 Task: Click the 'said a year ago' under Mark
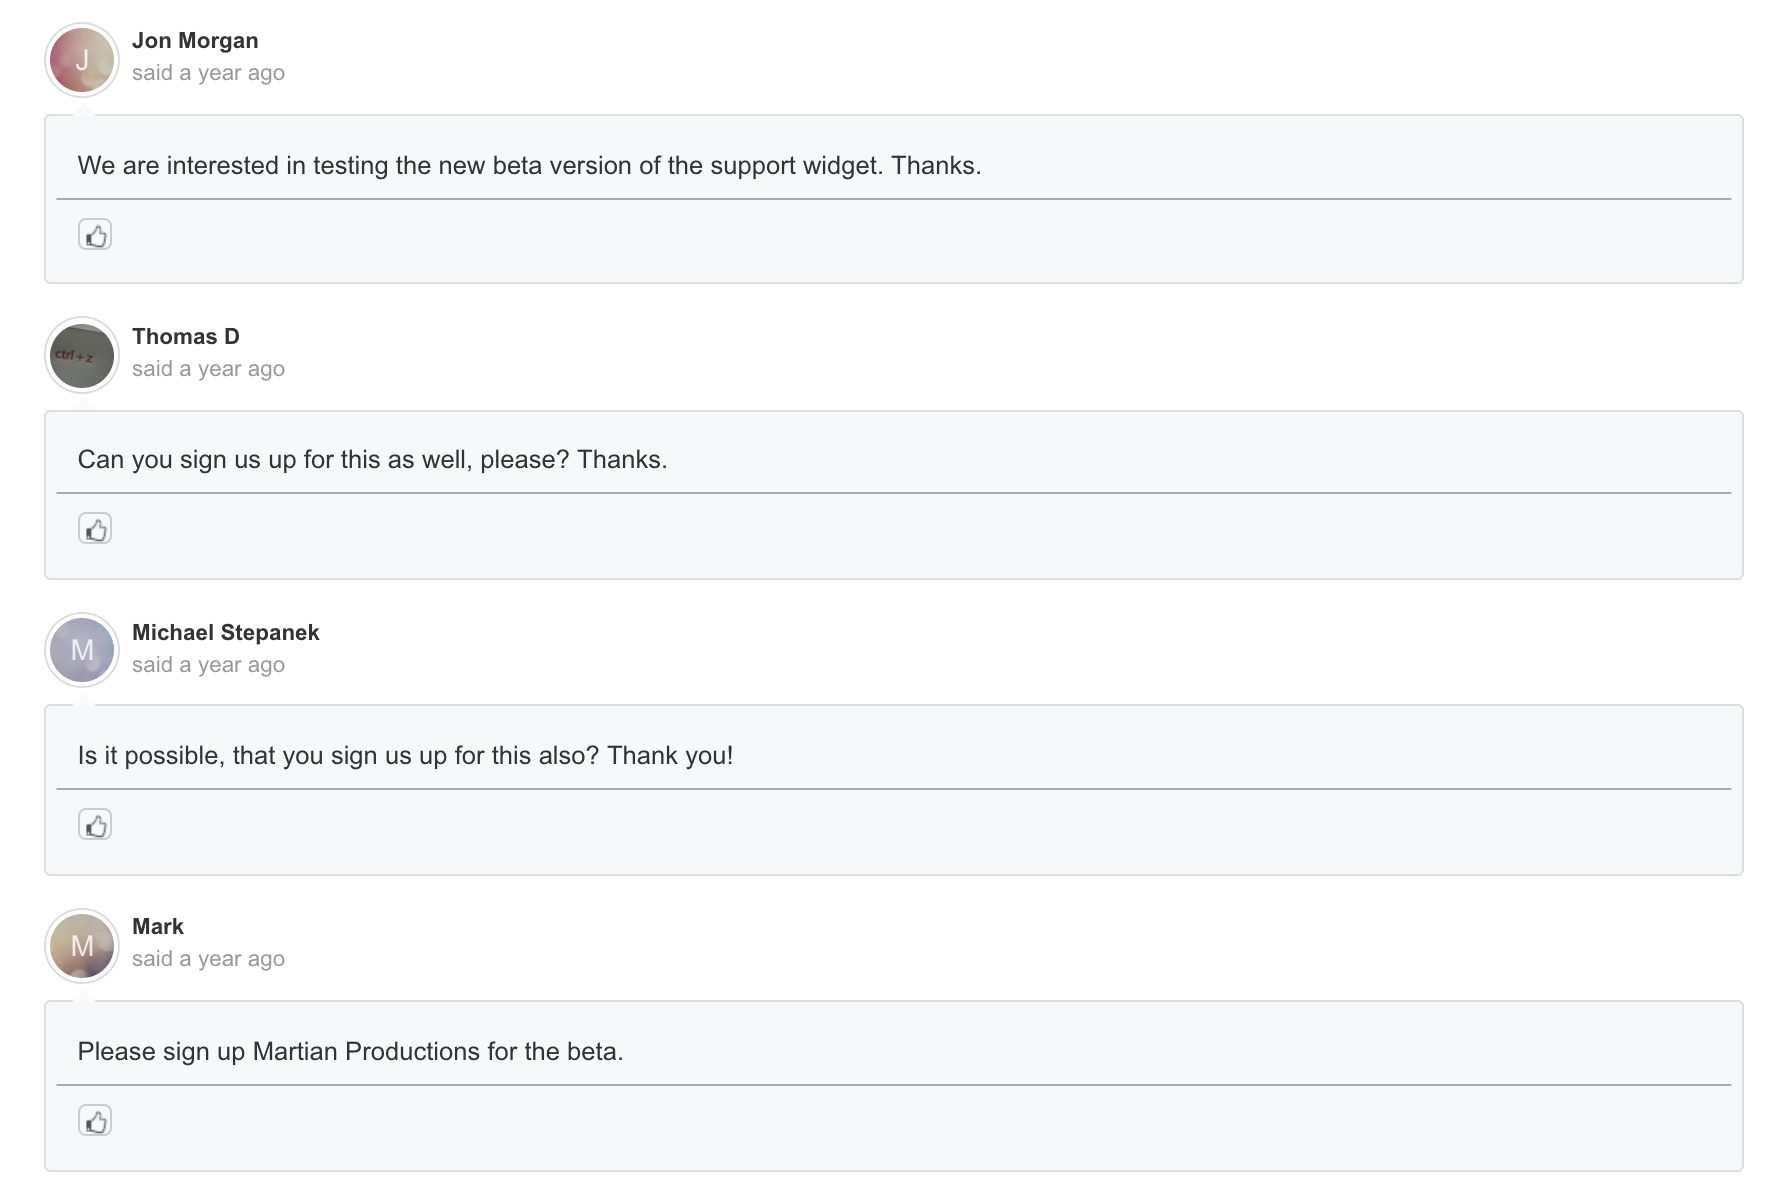(208, 959)
